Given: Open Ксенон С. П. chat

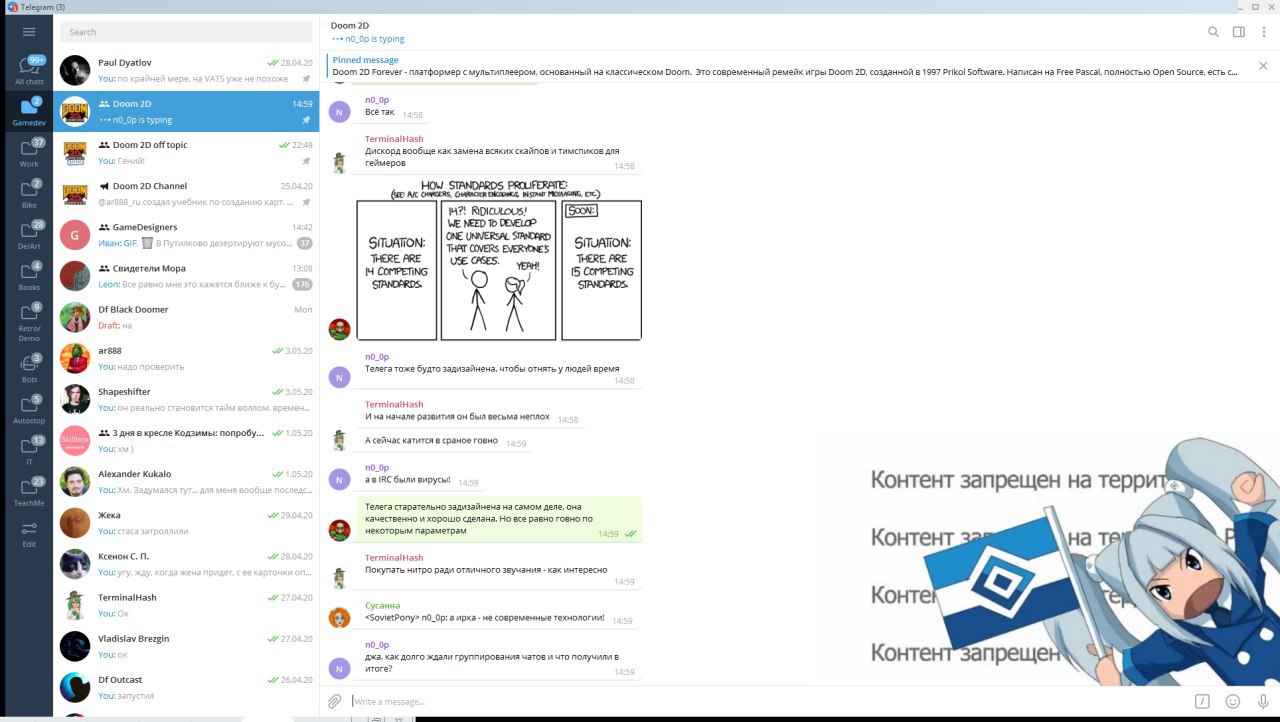Looking at the screenshot, I should click(186, 563).
